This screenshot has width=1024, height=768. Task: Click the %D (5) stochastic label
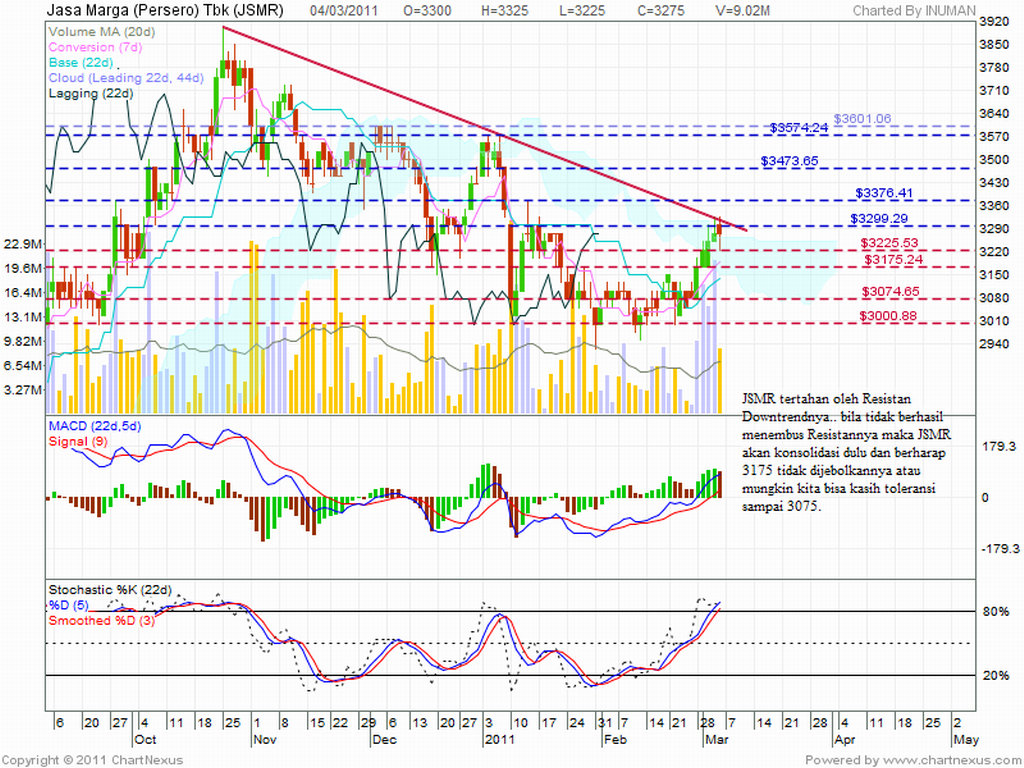[x=69, y=605]
